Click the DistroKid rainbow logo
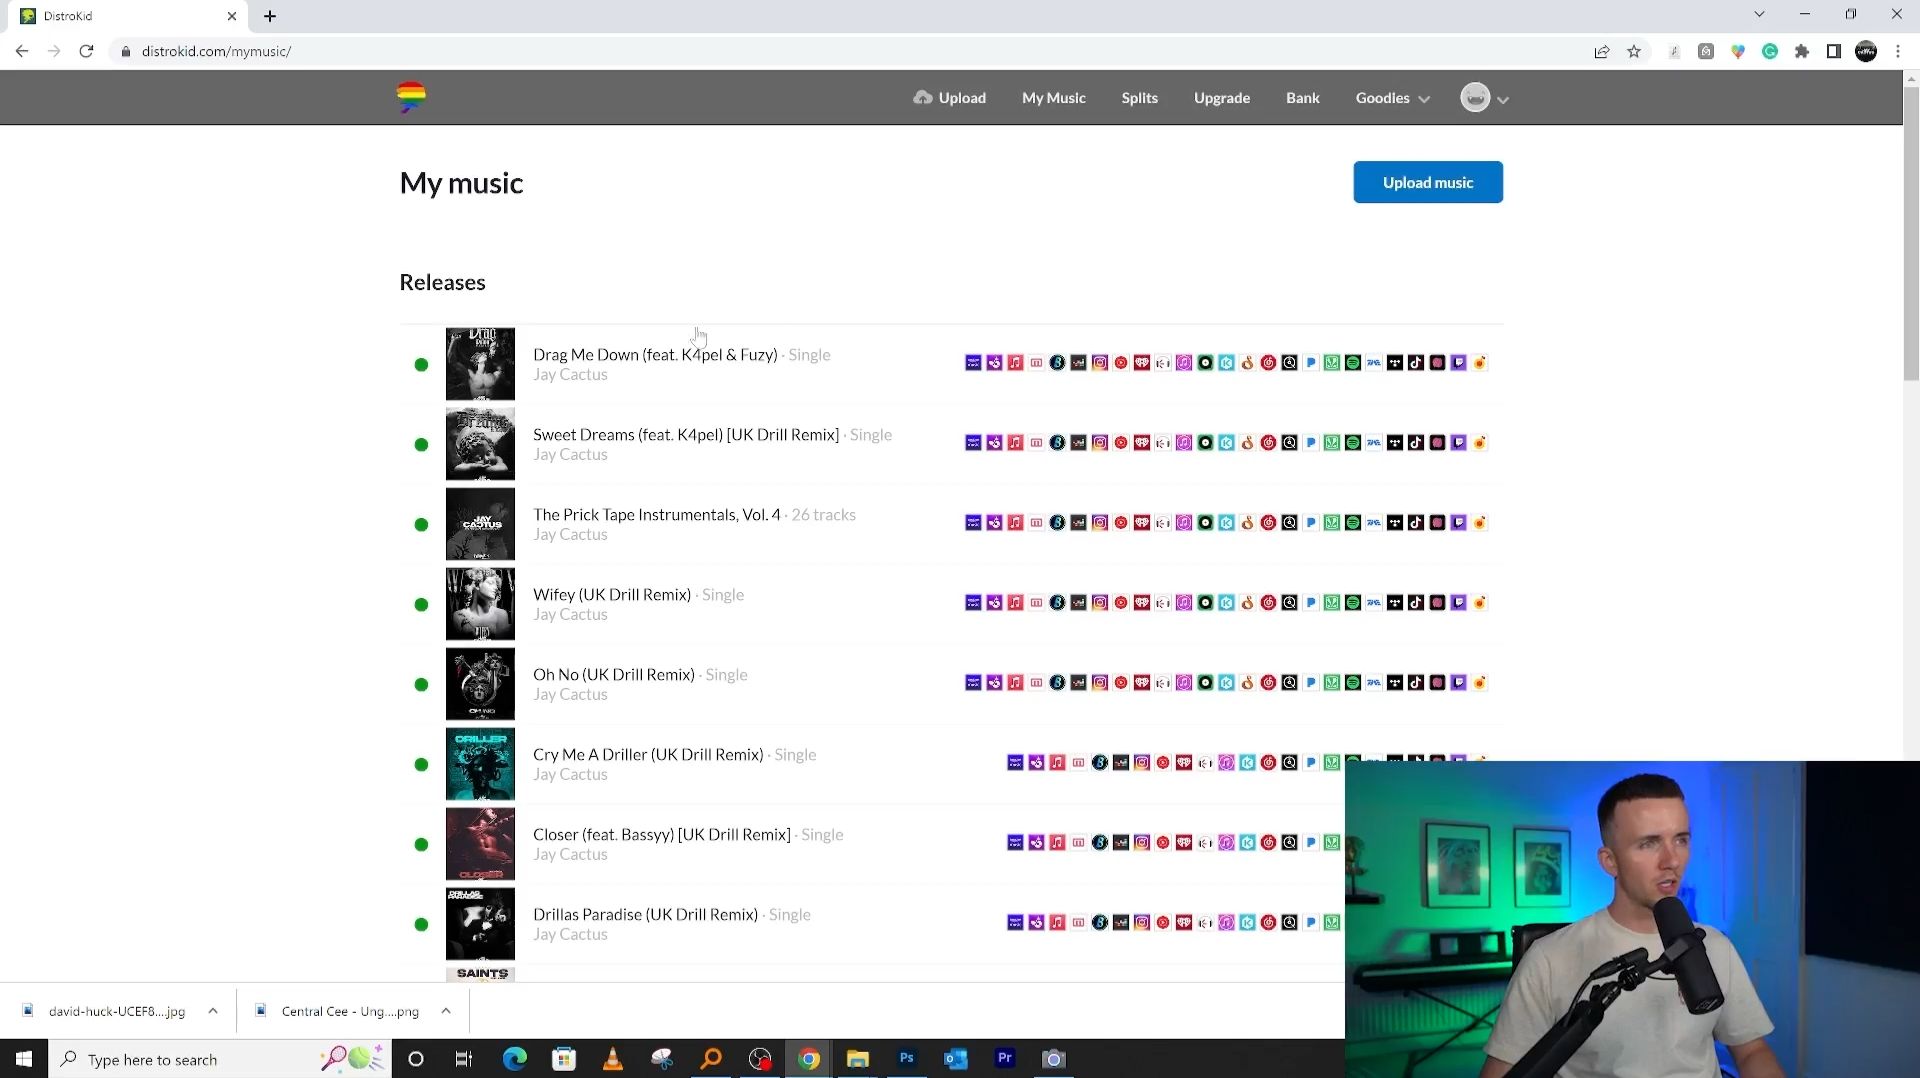Image resolution: width=1920 pixels, height=1078 pixels. (x=411, y=97)
